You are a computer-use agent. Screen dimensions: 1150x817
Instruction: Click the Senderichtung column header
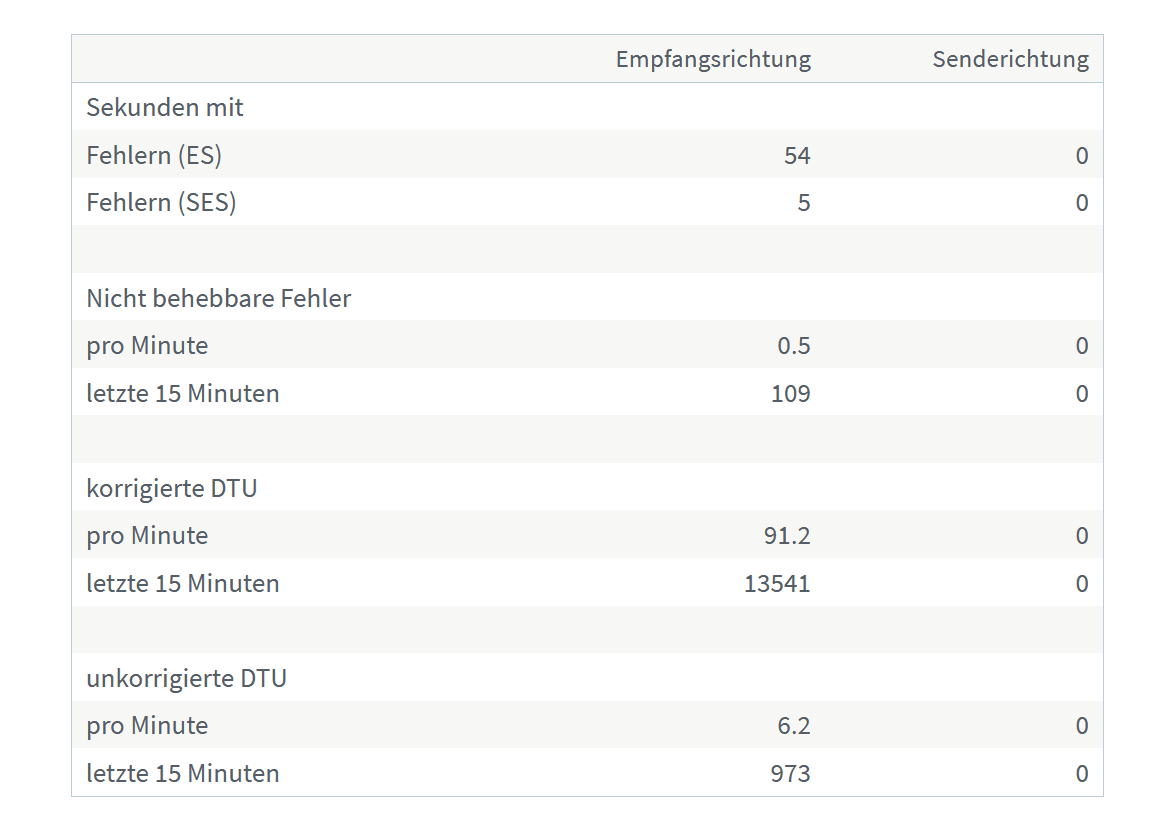click(1010, 59)
